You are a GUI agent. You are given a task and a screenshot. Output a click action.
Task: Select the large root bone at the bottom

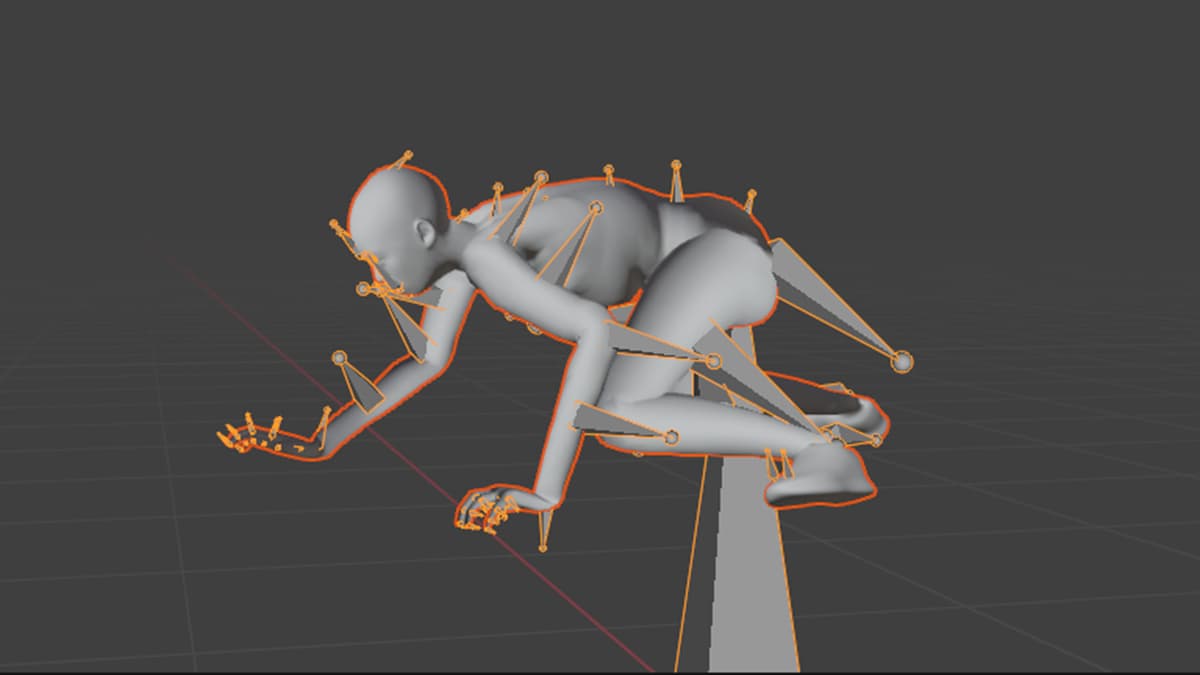(738, 580)
